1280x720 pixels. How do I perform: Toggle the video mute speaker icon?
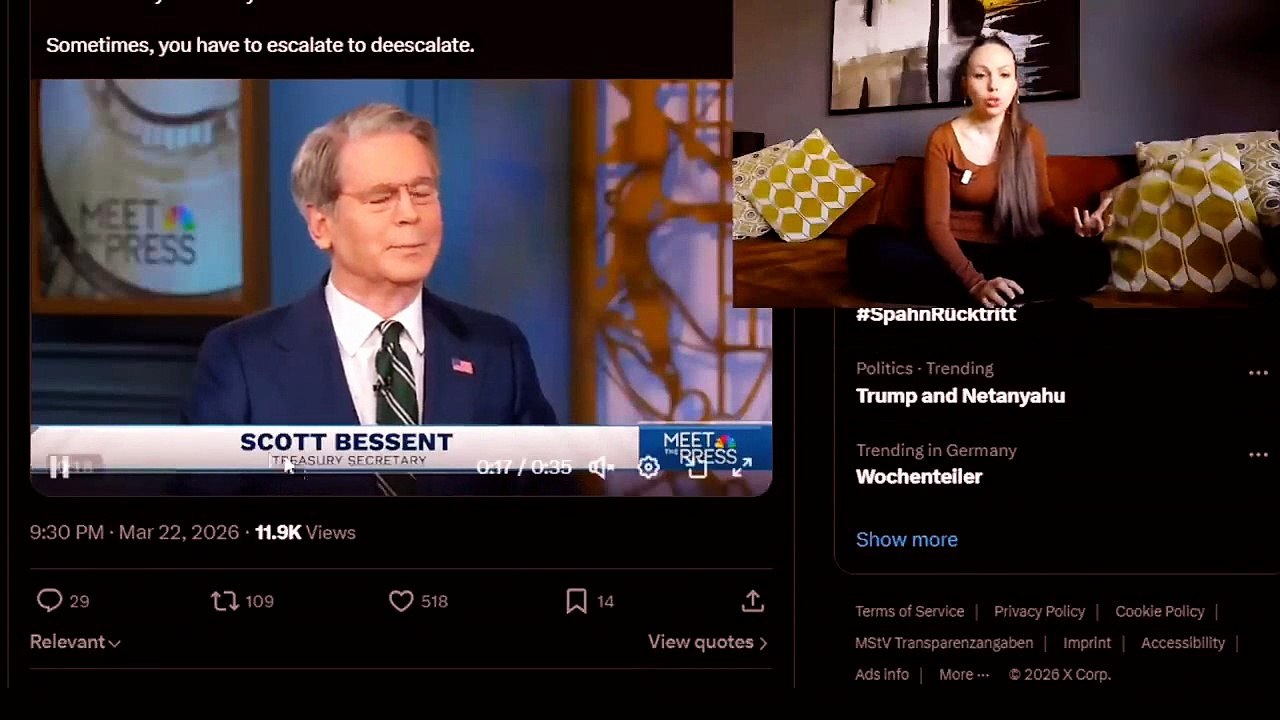(x=600, y=467)
